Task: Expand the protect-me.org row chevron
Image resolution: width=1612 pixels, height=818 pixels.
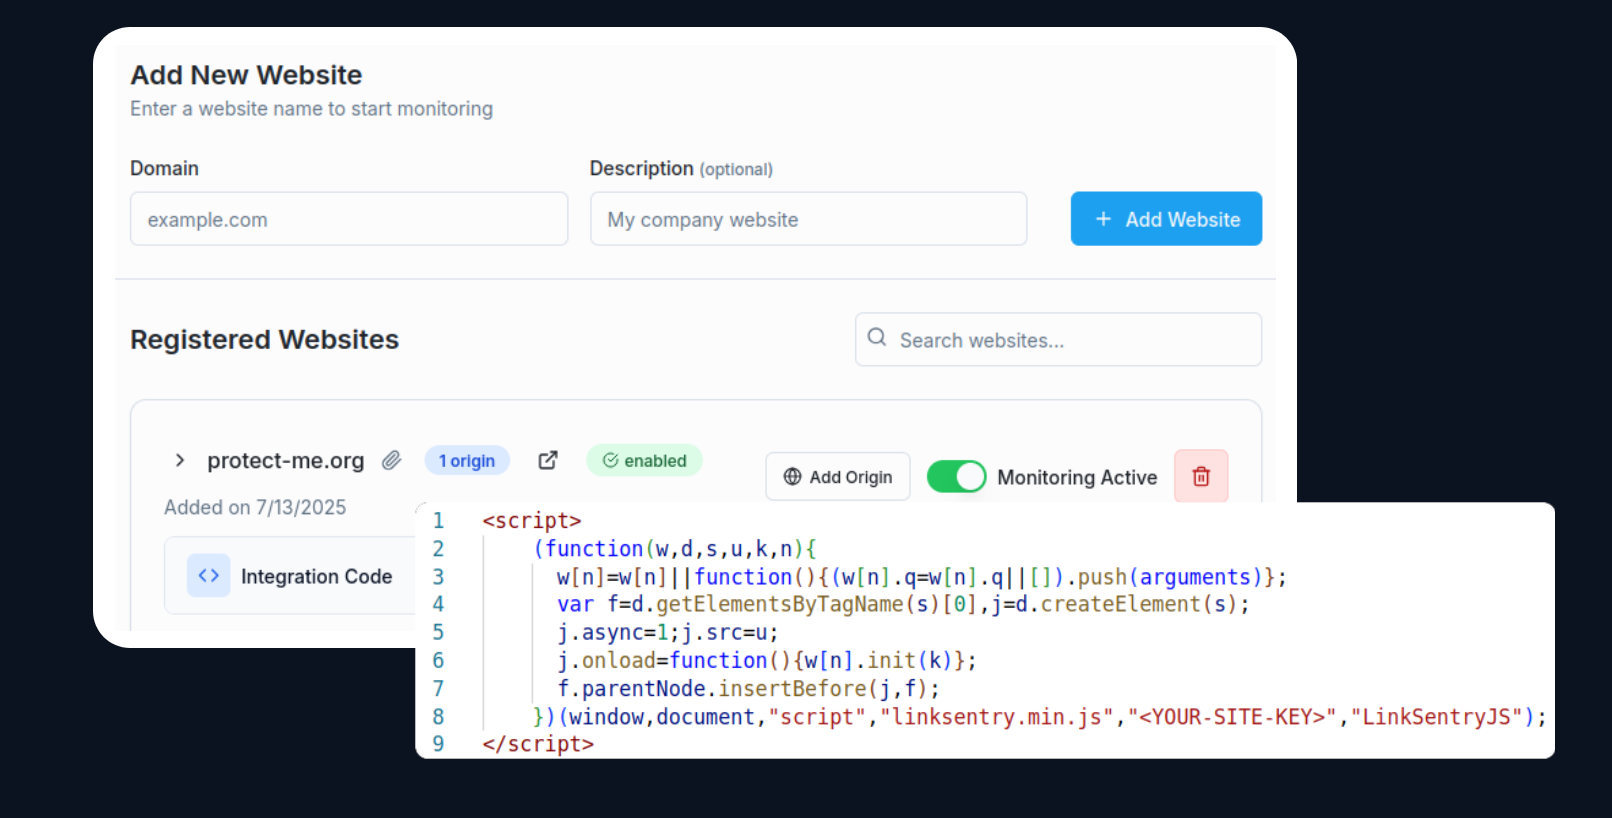Action: pos(180,460)
